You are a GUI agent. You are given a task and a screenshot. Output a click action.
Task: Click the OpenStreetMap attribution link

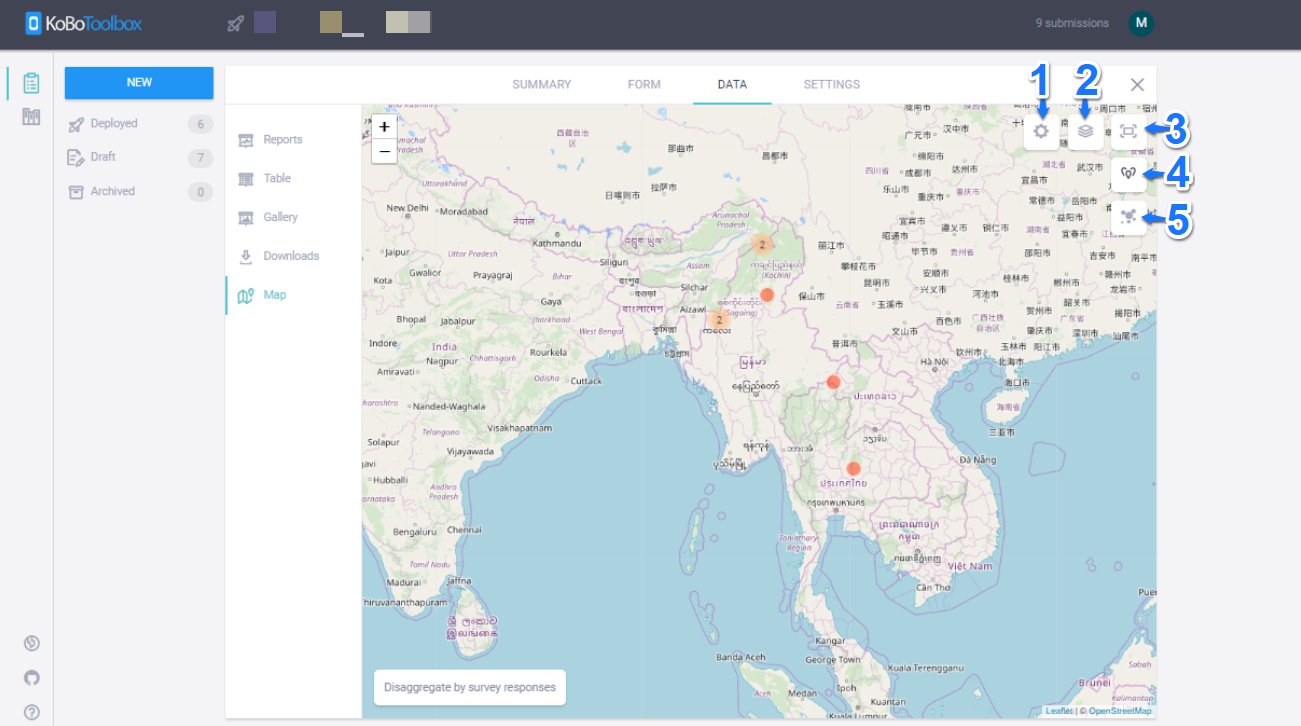[x=1119, y=711]
